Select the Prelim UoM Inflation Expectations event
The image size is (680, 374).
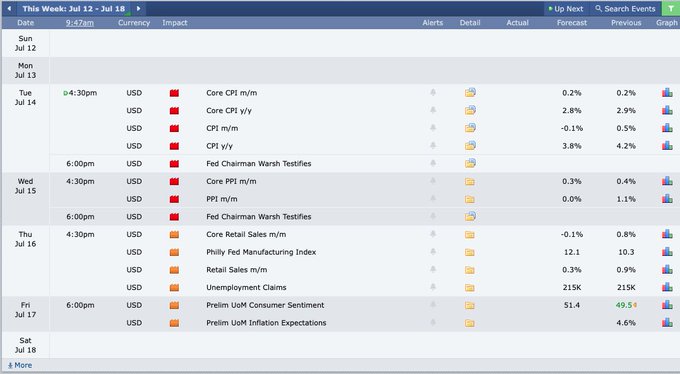[x=266, y=323]
